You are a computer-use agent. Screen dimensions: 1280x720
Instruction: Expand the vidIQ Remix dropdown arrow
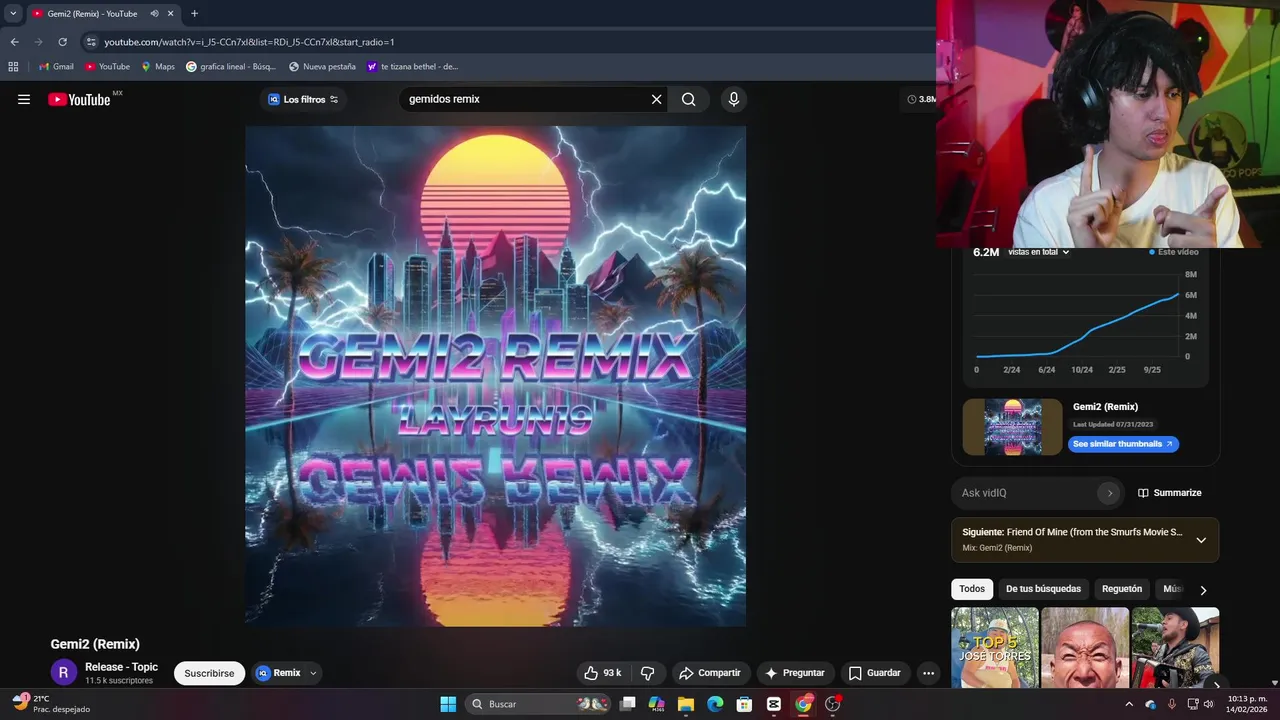pyautogui.click(x=313, y=673)
